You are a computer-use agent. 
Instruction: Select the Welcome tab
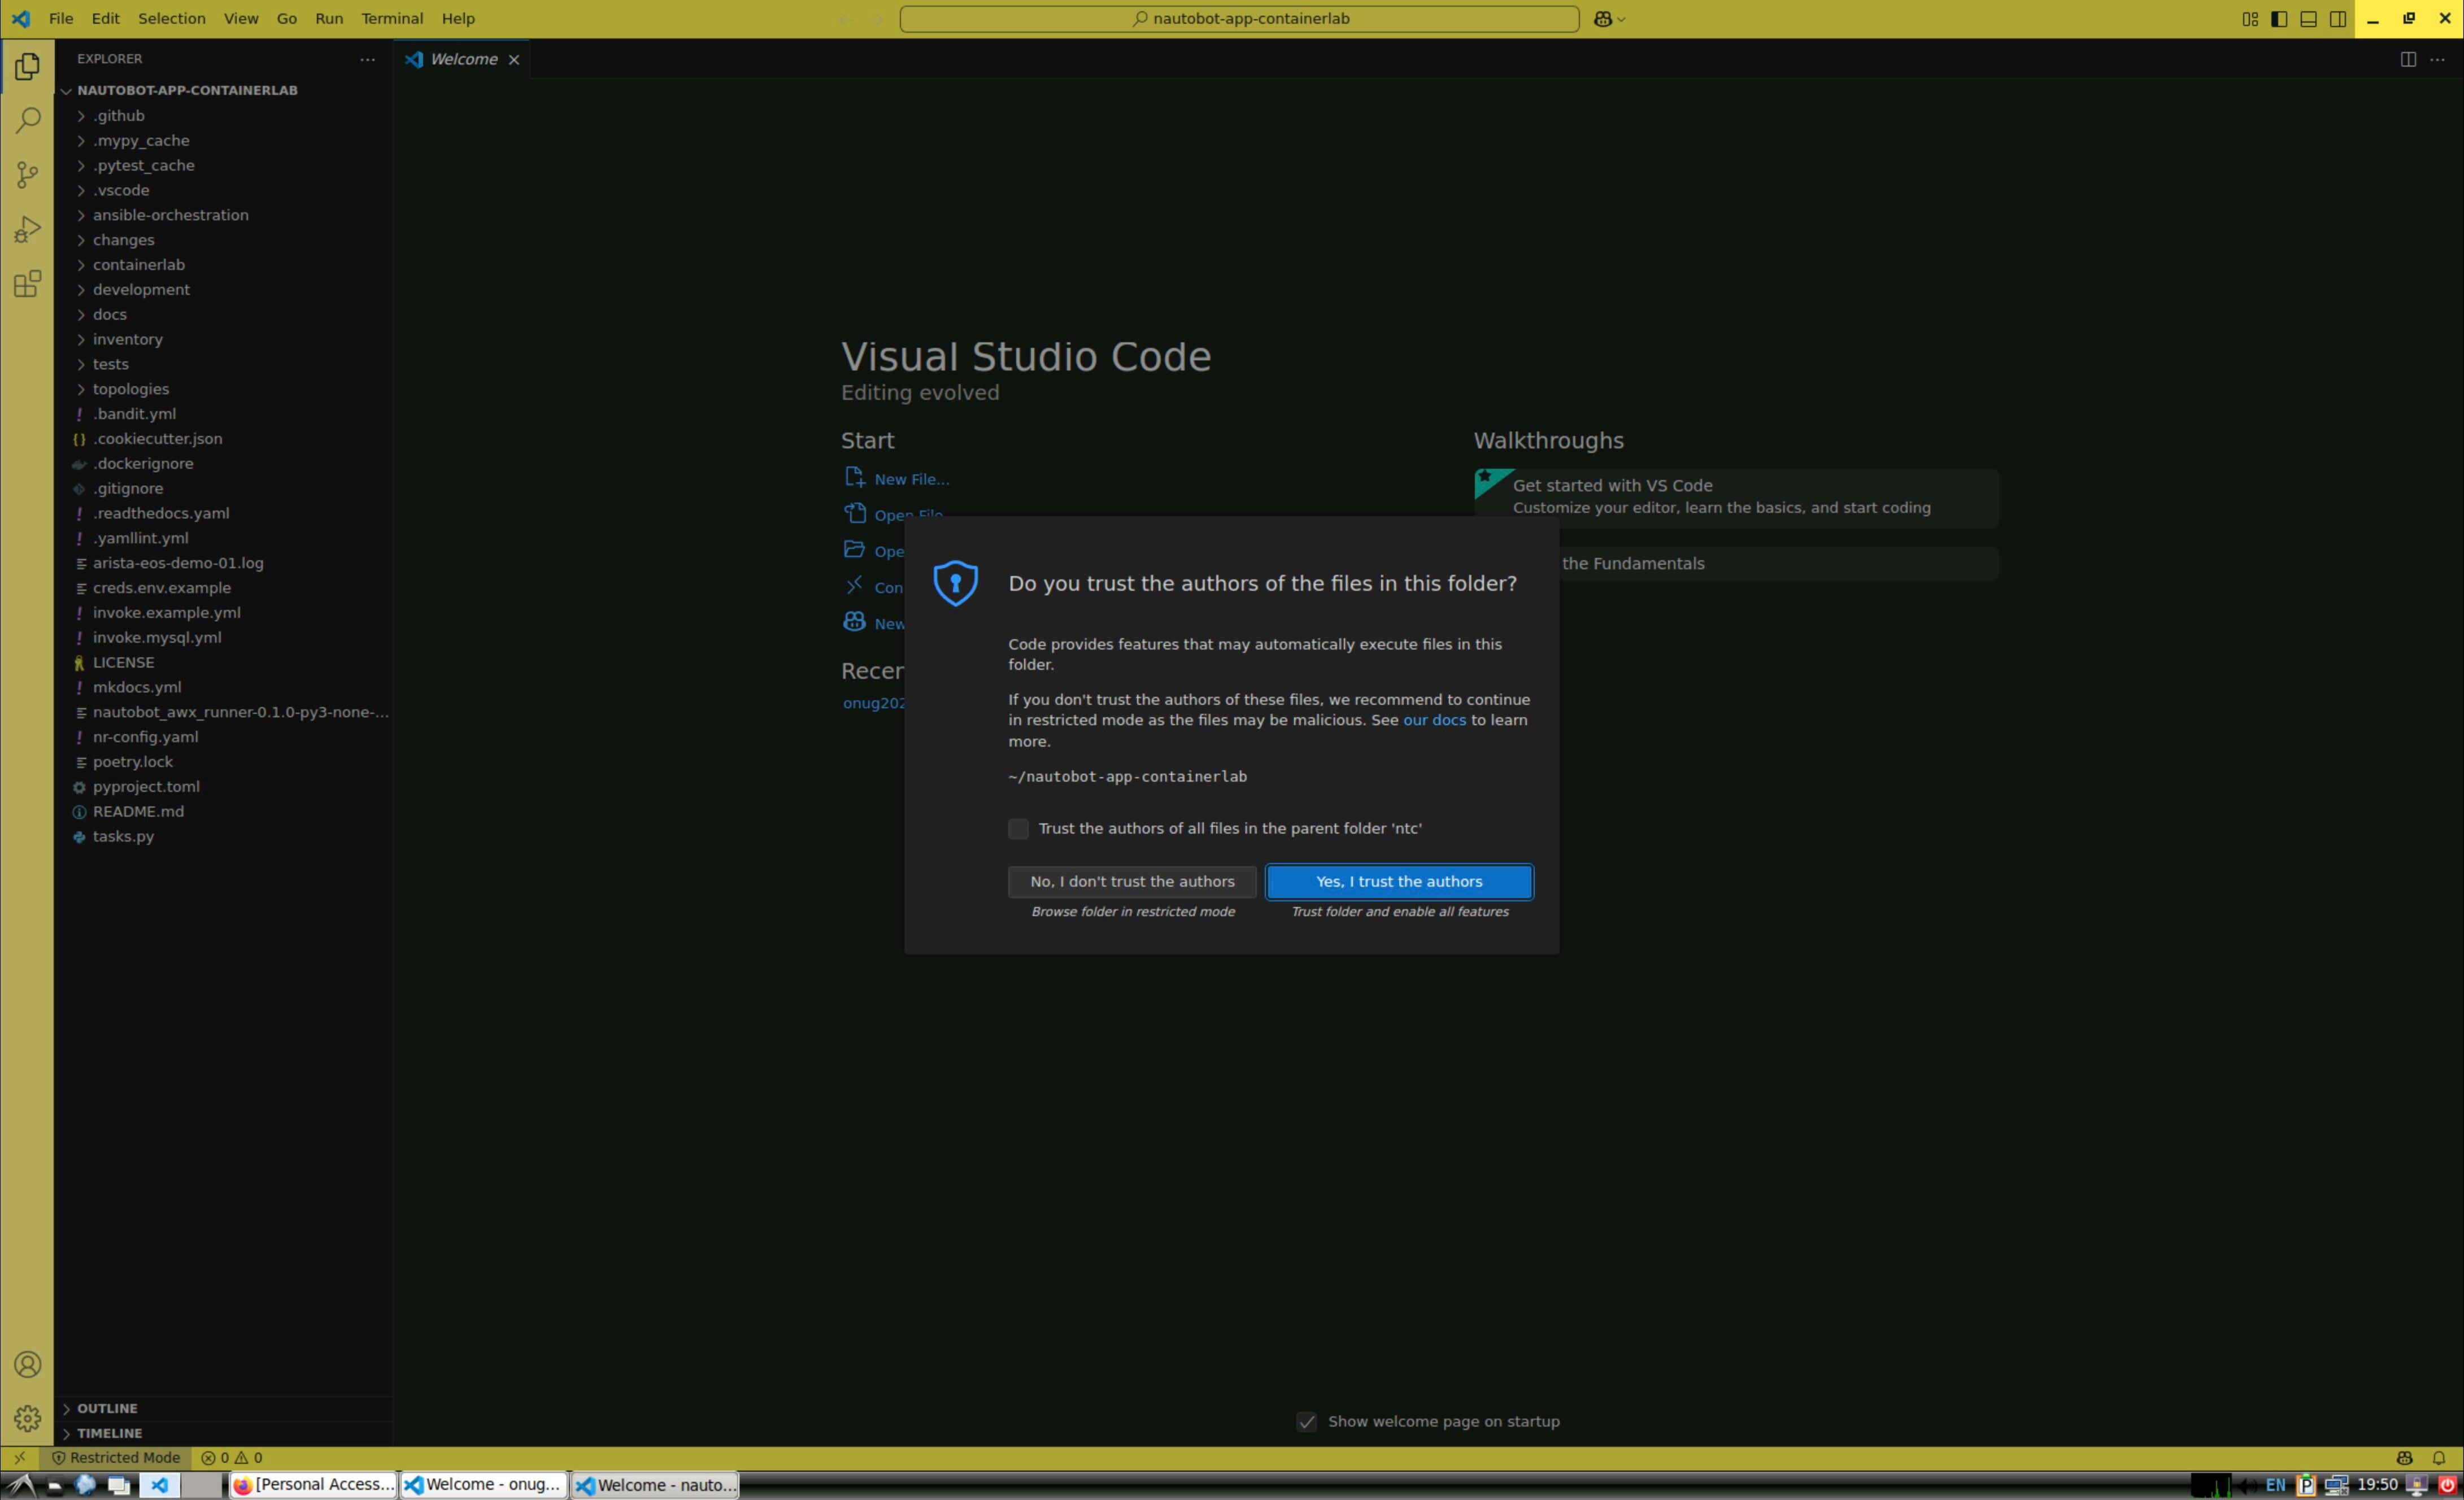(463, 60)
